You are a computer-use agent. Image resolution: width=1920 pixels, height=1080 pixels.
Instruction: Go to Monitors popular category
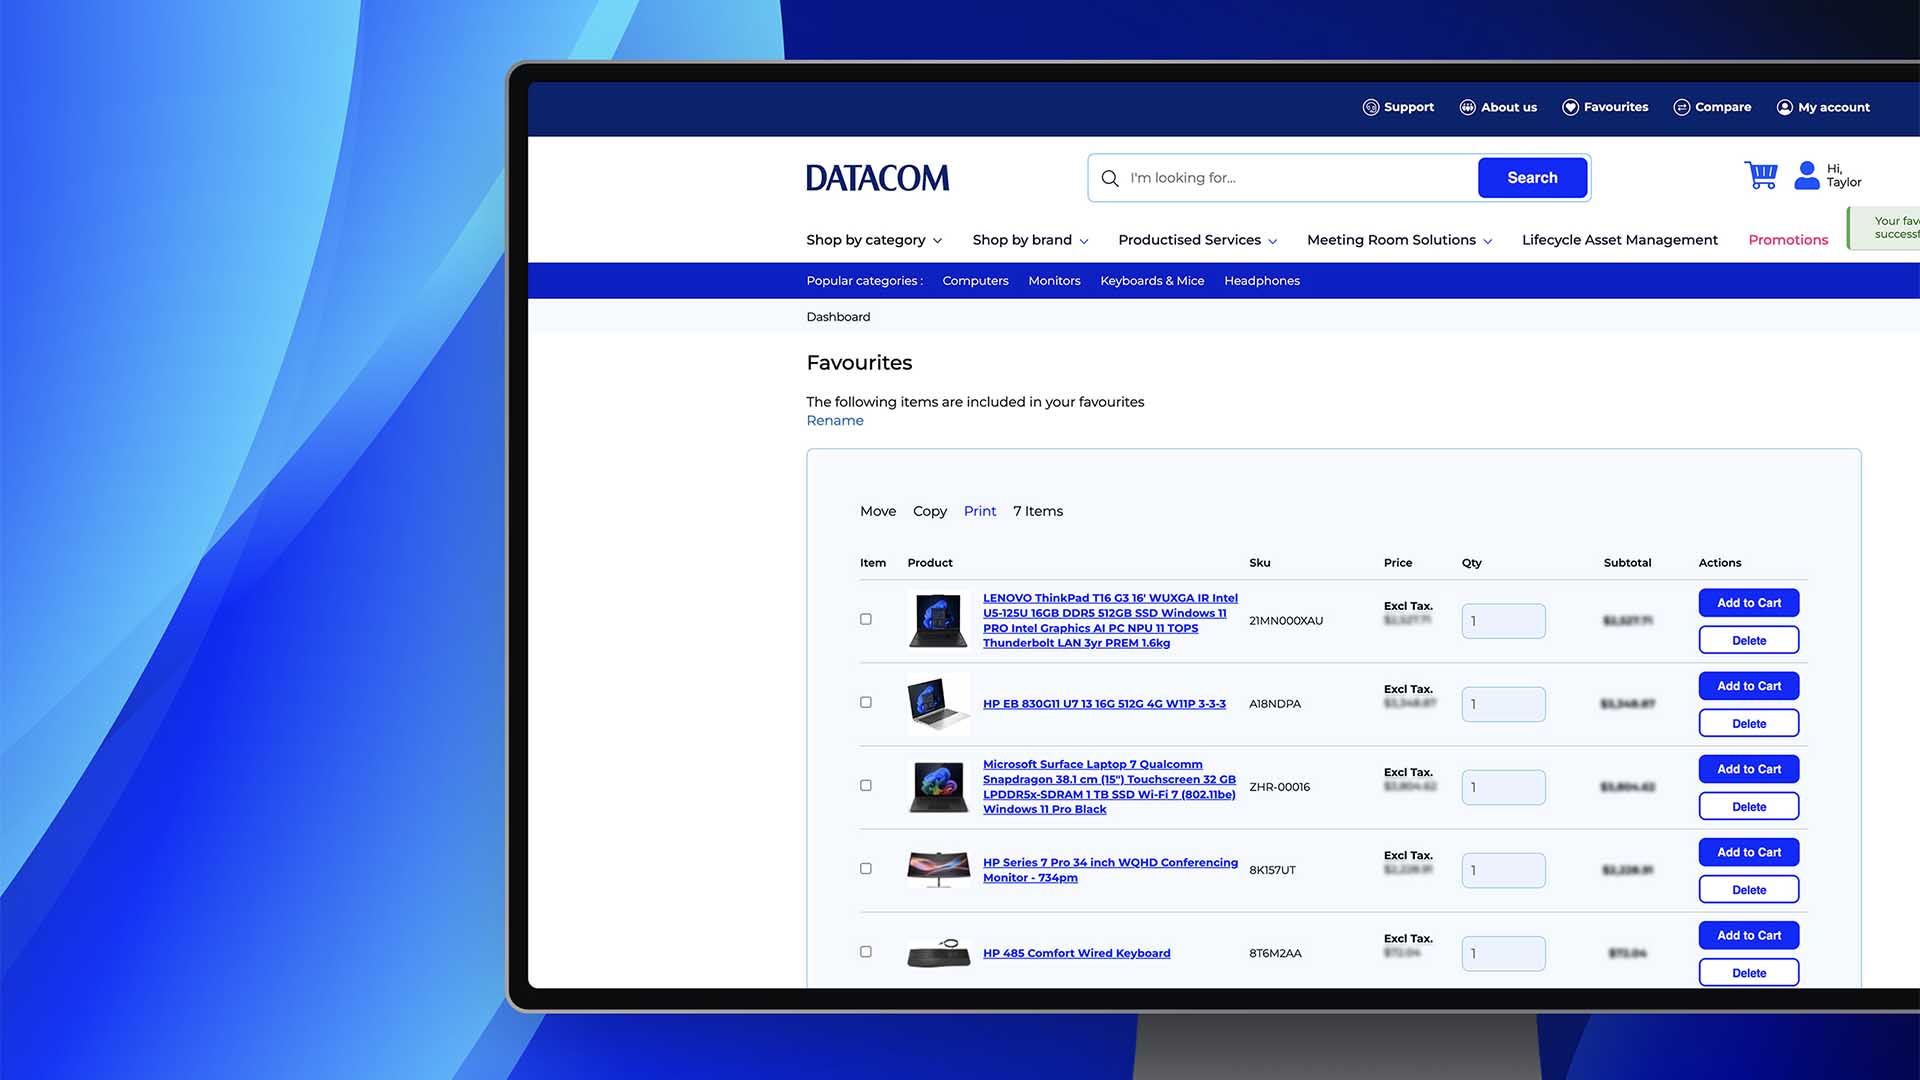coord(1054,281)
